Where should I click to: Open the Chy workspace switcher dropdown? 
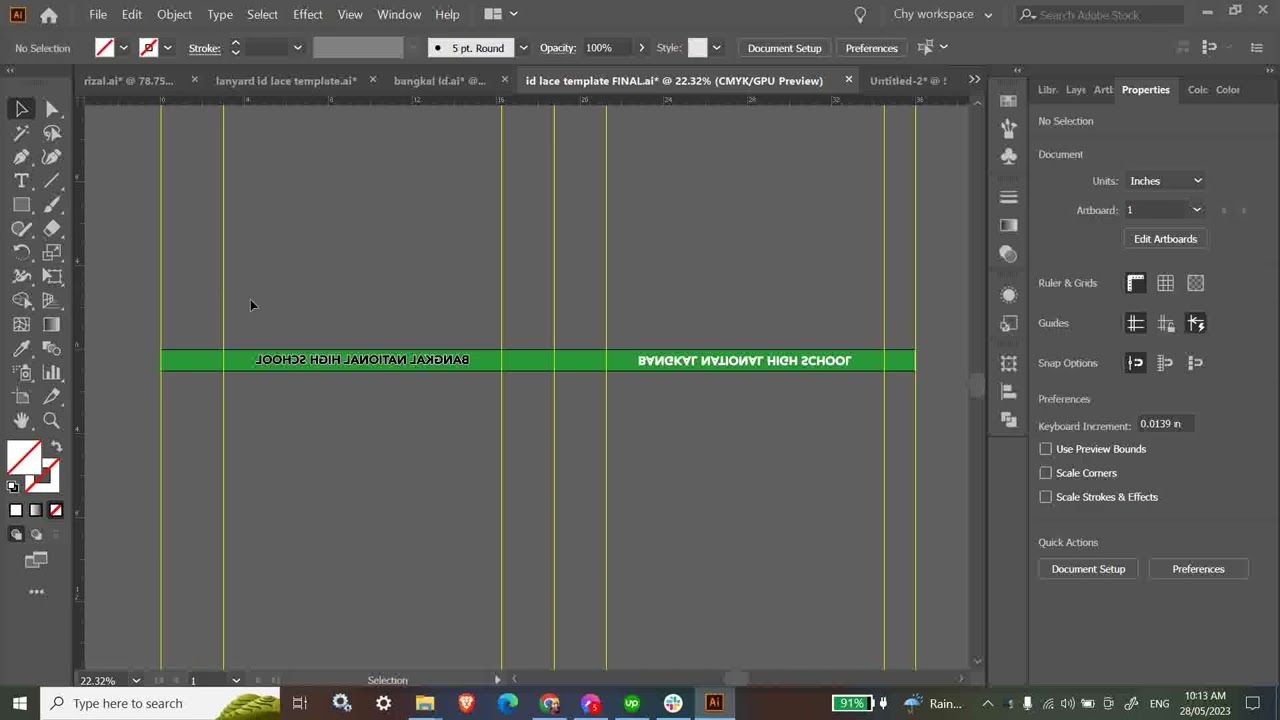point(943,14)
